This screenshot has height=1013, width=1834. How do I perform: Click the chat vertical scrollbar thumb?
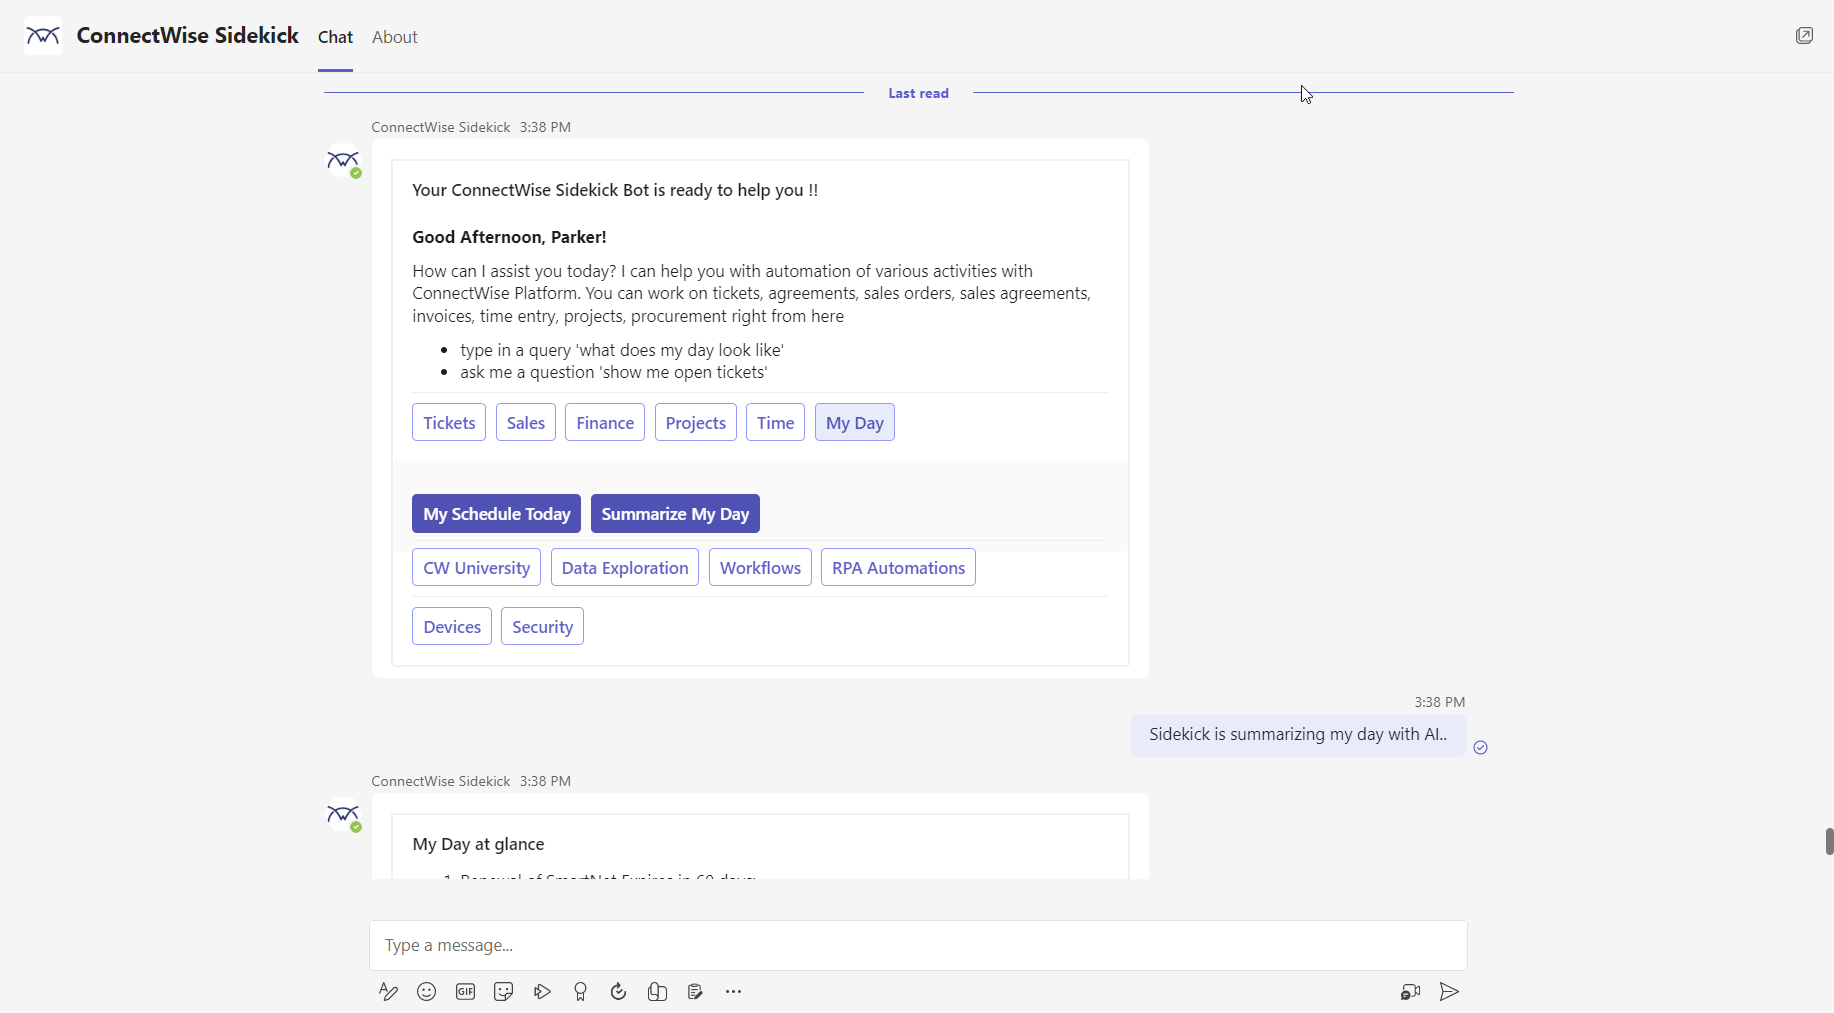pos(1828,841)
